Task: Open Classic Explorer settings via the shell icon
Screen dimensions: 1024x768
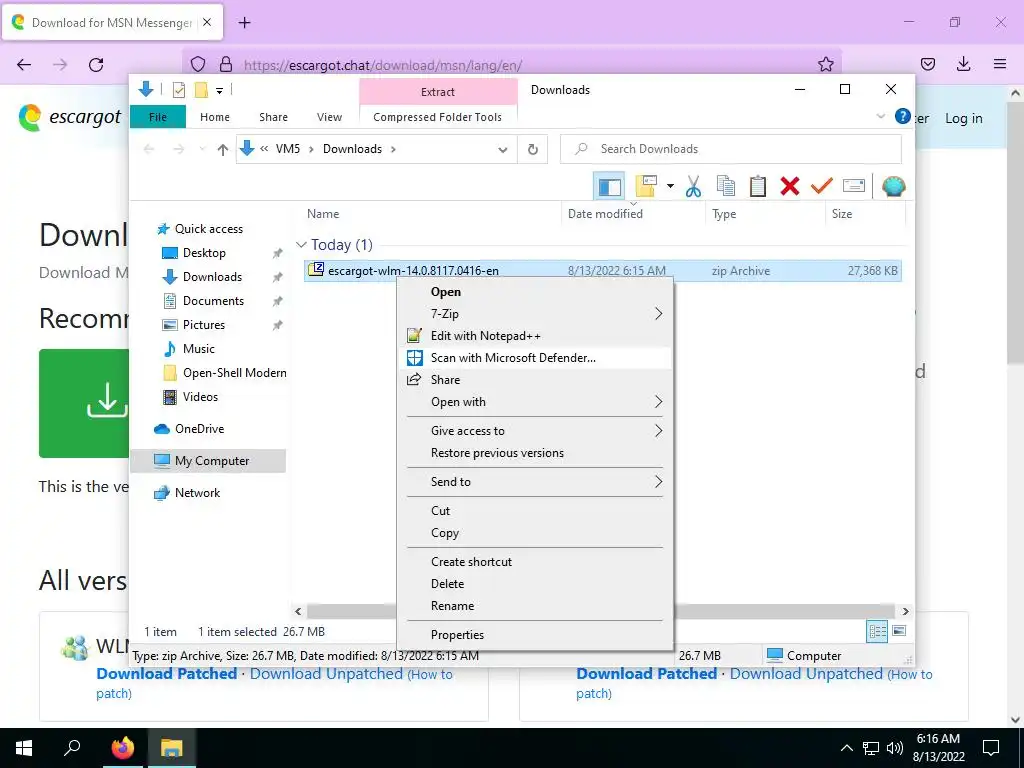Action: click(x=893, y=187)
